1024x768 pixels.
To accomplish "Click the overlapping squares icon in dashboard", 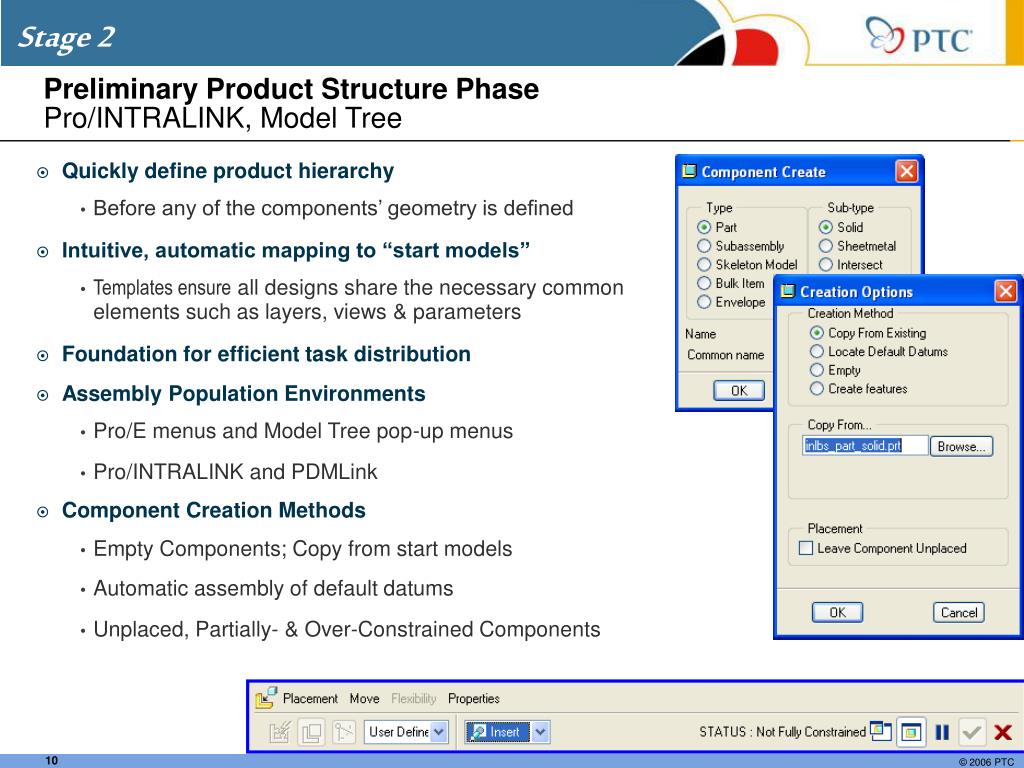I will [312, 732].
